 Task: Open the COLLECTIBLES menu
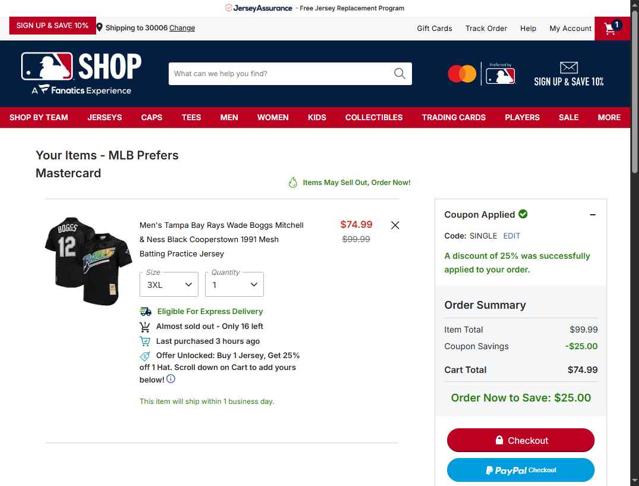point(374,117)
